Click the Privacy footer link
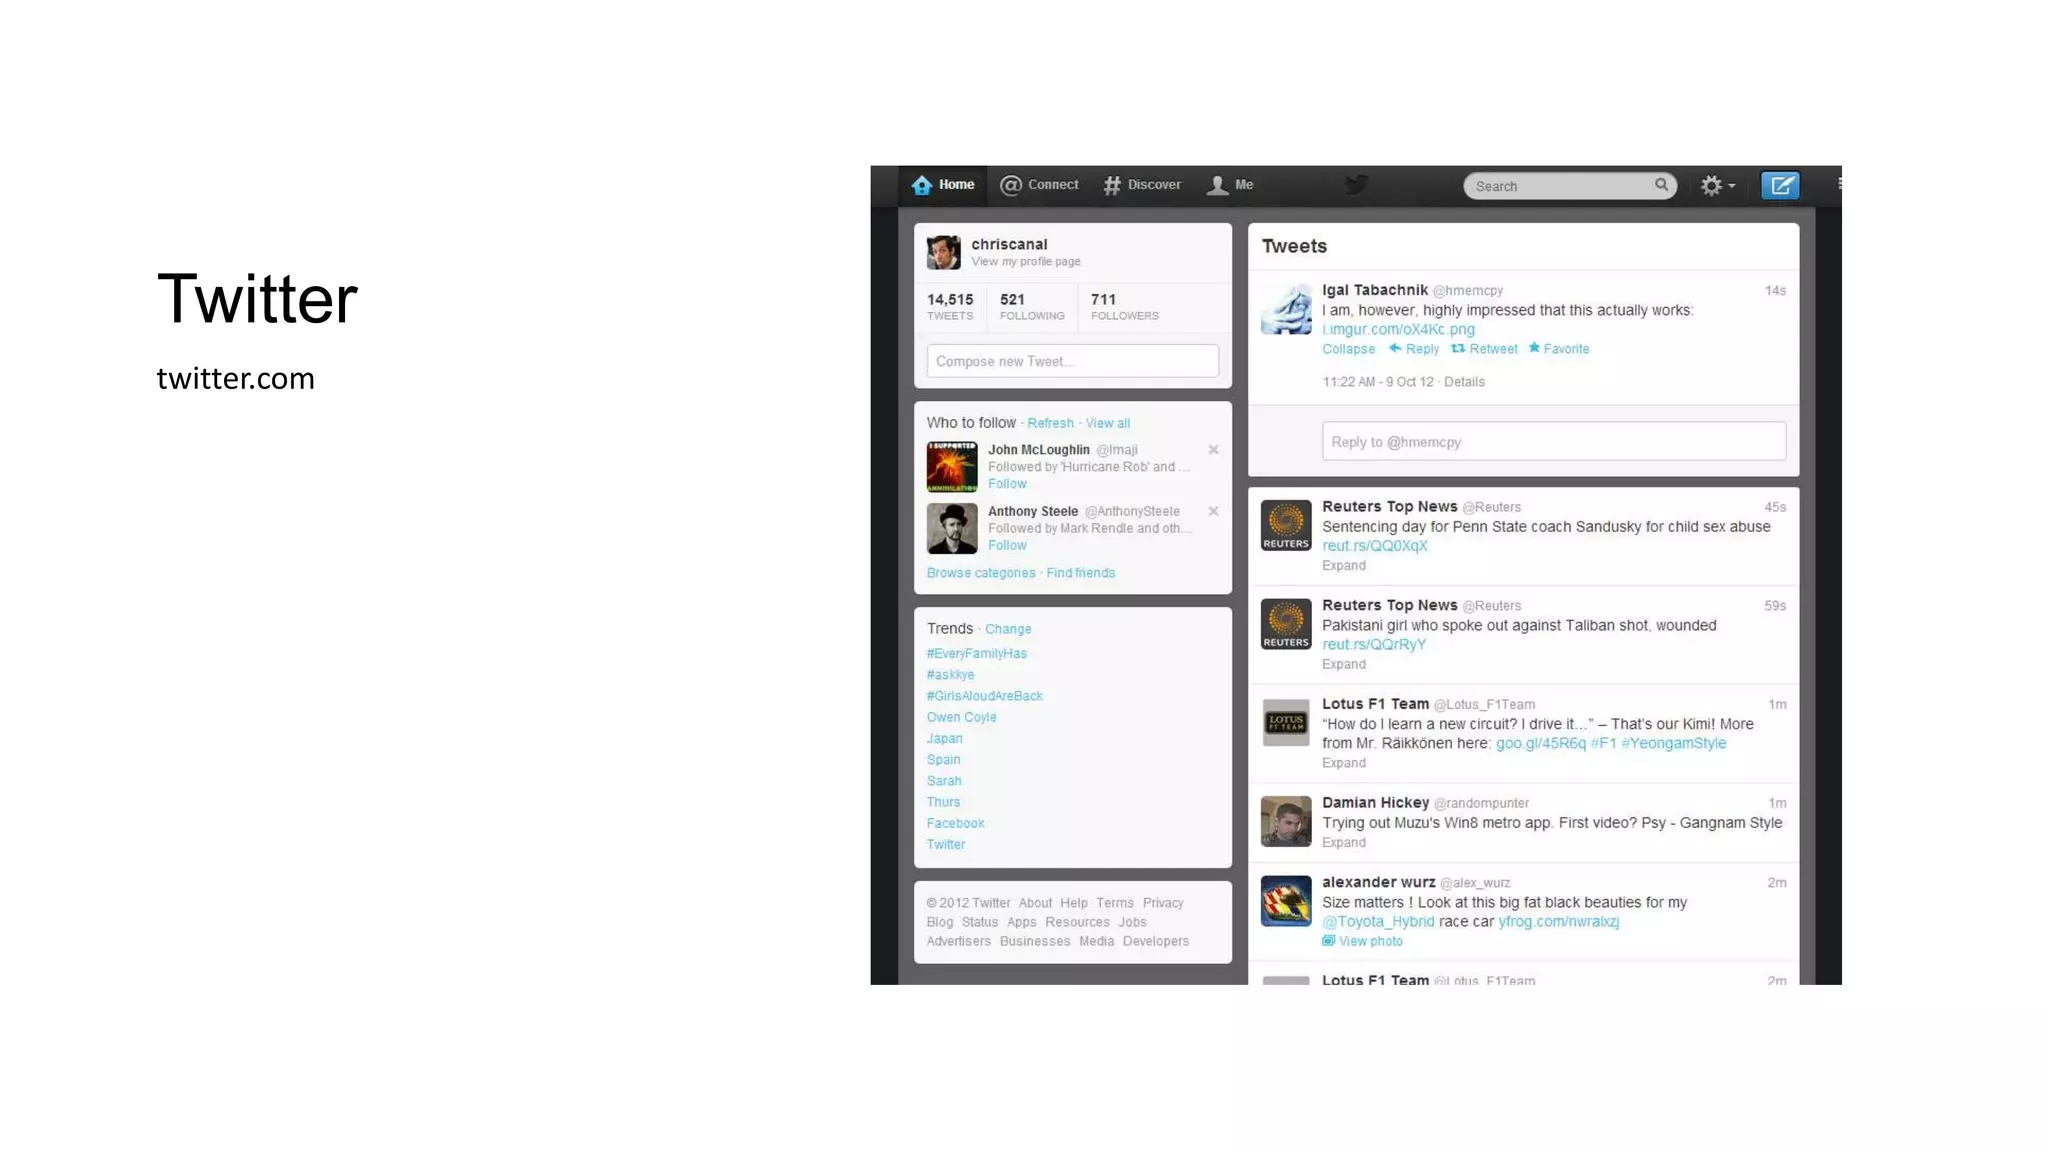Image resolution: width=2048 pixels, height=1152 pixels. (x=1163, y=903)
